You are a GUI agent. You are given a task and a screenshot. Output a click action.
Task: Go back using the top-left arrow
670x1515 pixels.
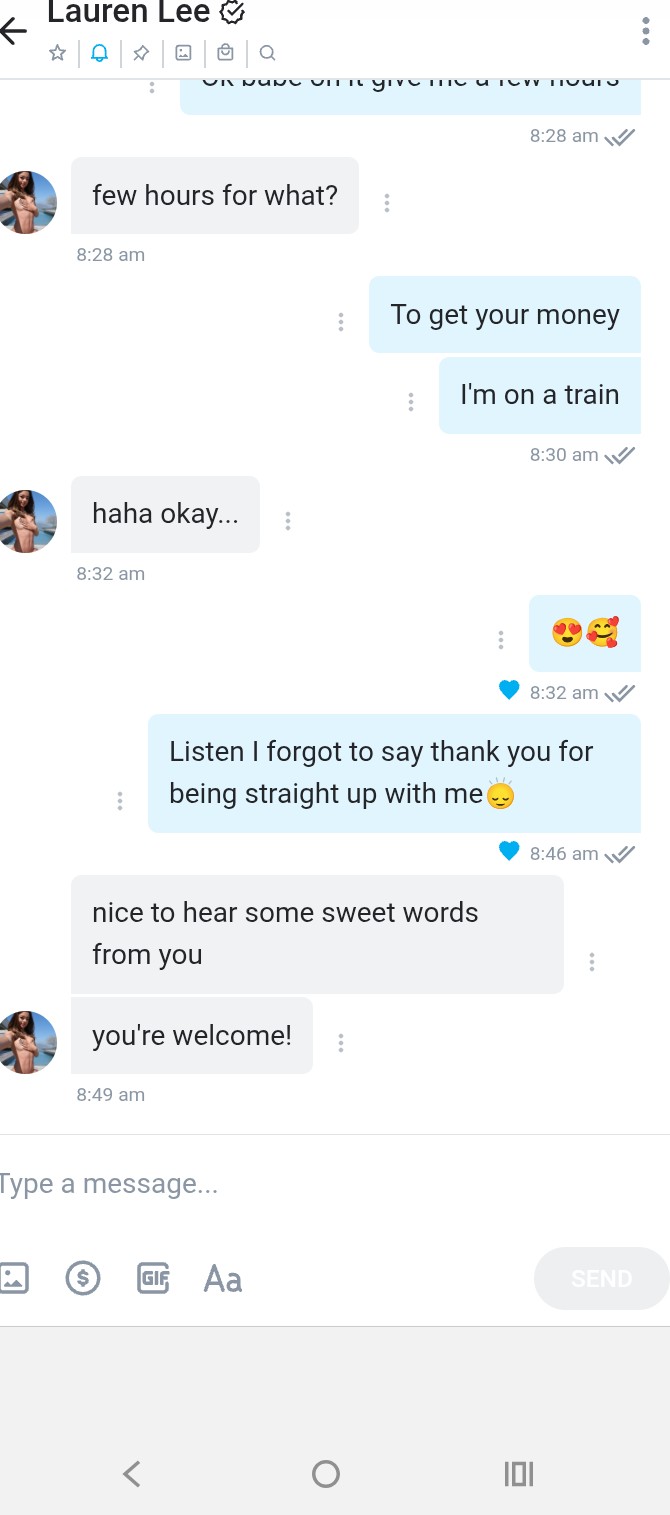(14, 30)
